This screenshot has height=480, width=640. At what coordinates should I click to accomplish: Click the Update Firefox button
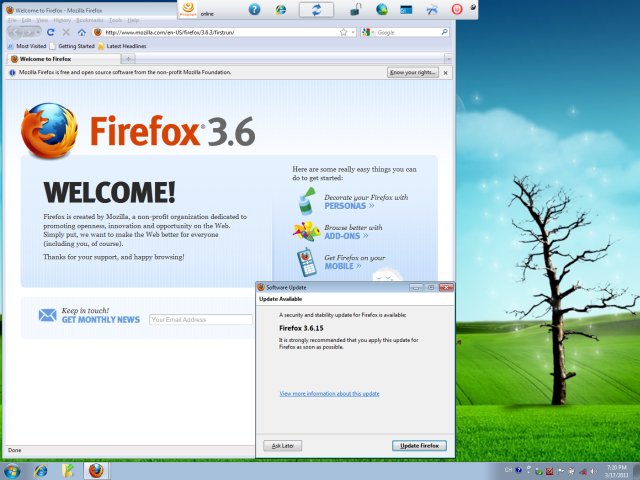coord(419,446)
